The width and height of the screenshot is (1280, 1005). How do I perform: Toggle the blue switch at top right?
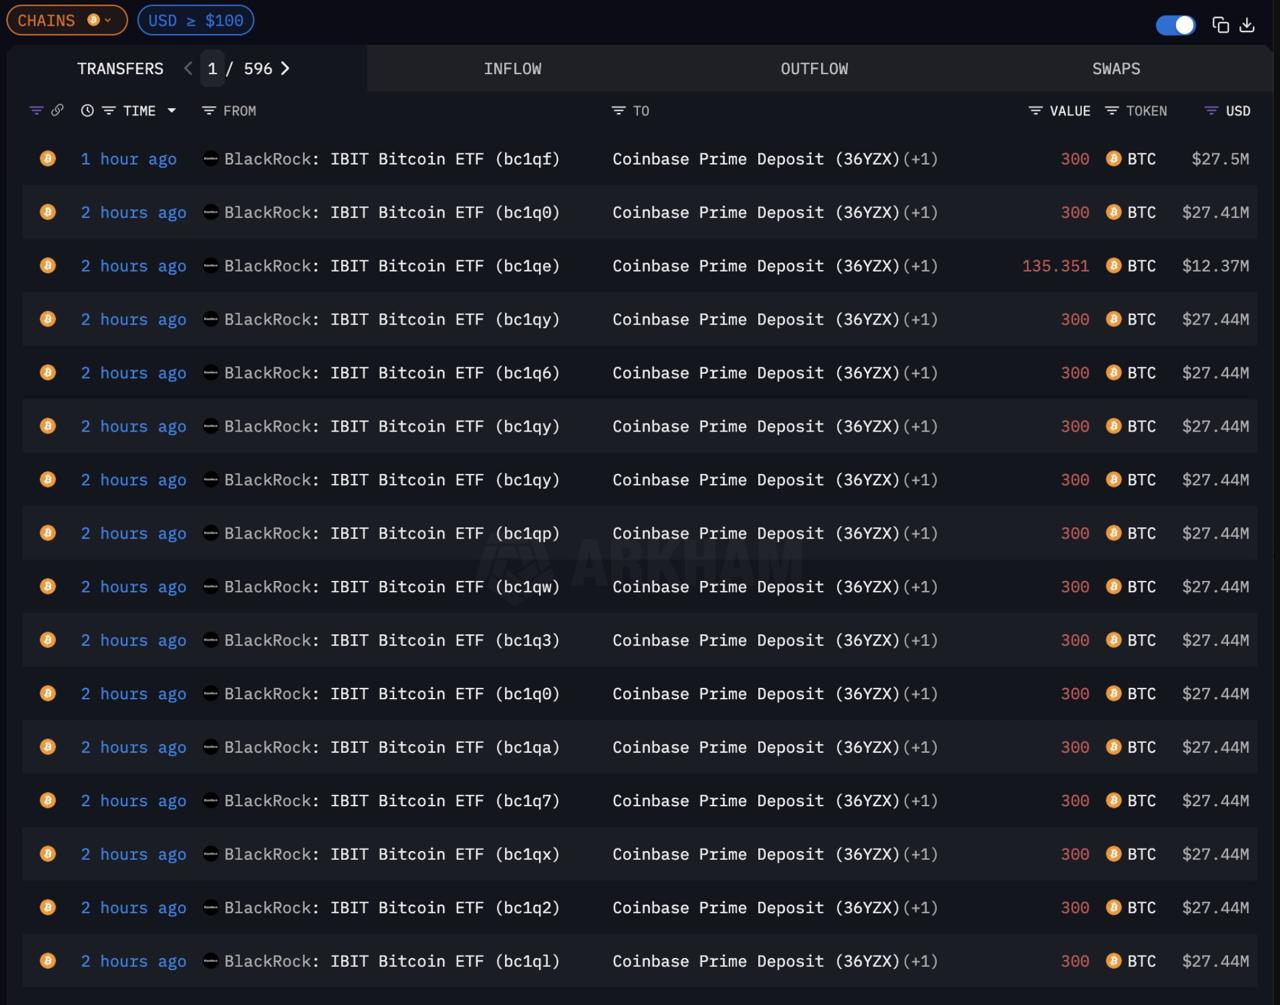point(1175,25)
